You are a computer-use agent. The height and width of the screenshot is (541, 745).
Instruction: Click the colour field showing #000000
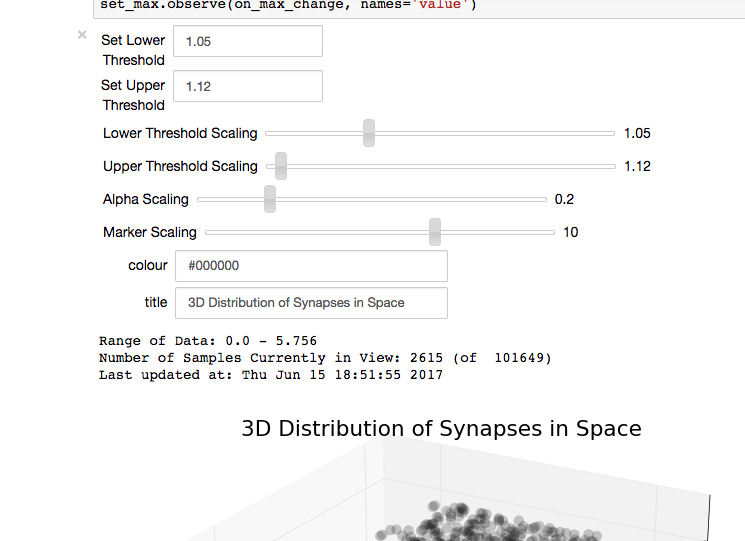click(311, 266)
